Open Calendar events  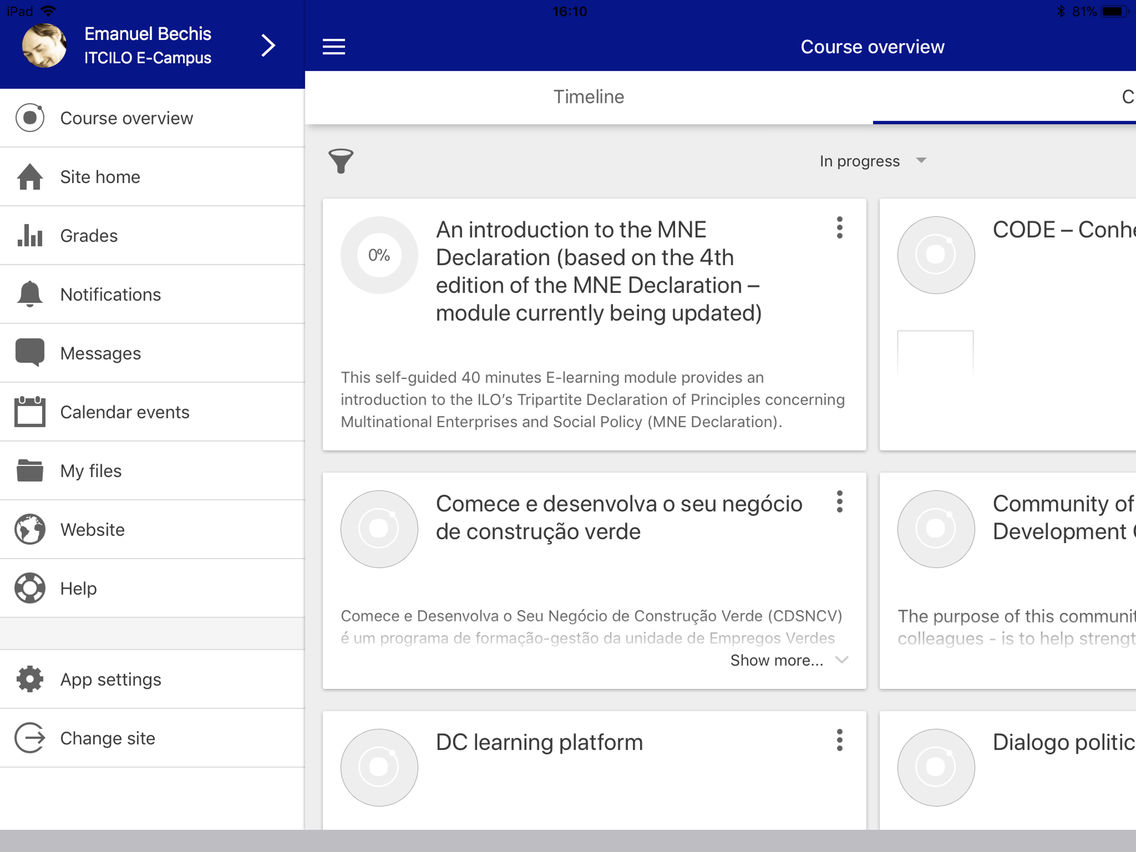tap(124, 411)
